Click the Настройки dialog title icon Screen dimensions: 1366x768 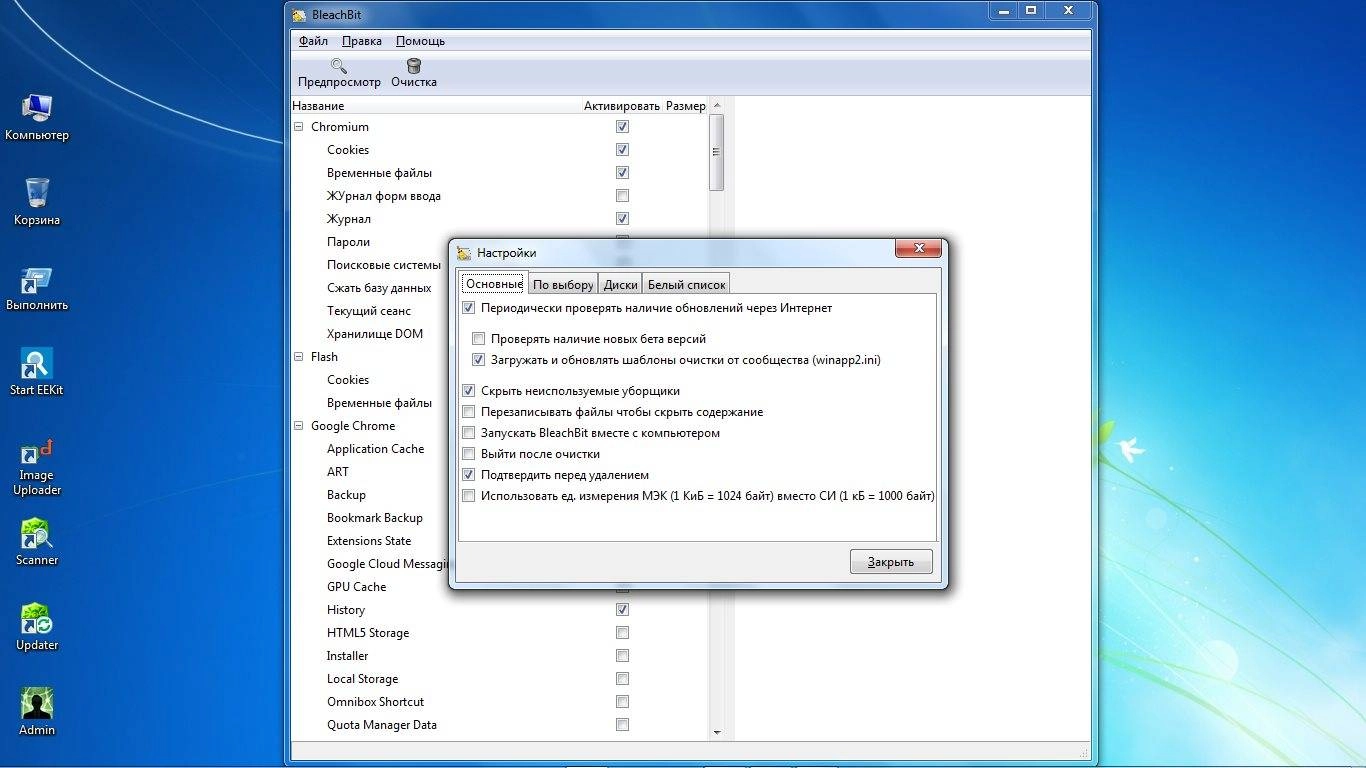point(464,253)
